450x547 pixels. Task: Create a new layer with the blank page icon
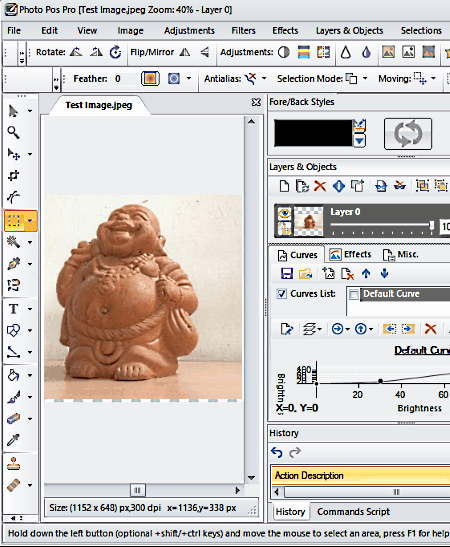[284, 186]
